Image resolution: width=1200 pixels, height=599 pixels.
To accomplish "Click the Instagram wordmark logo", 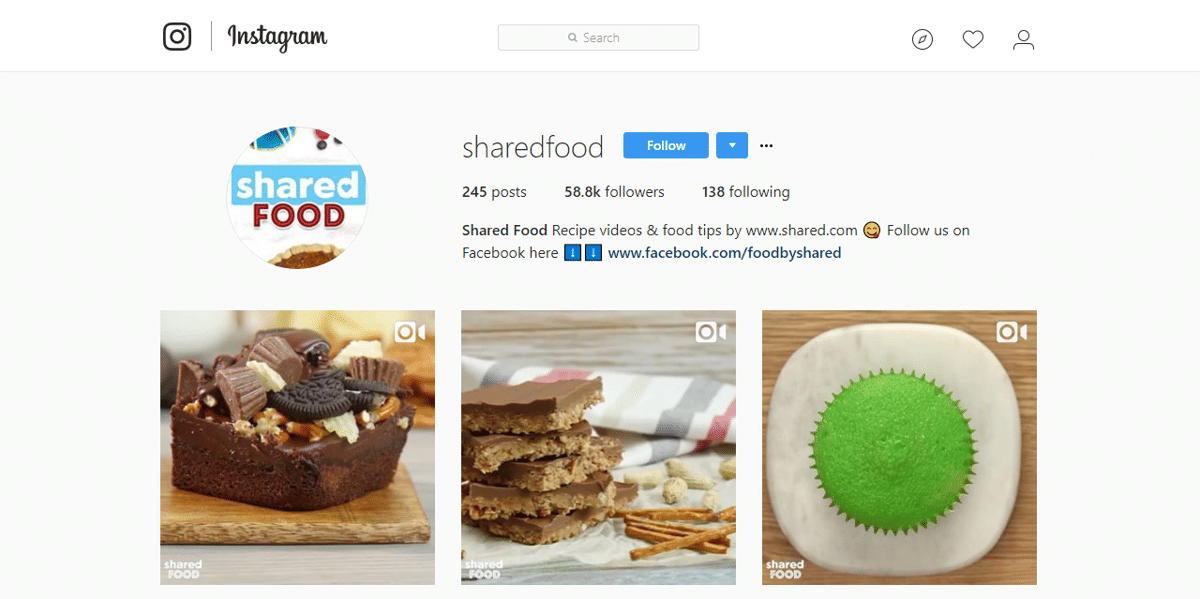I will 277,38.
